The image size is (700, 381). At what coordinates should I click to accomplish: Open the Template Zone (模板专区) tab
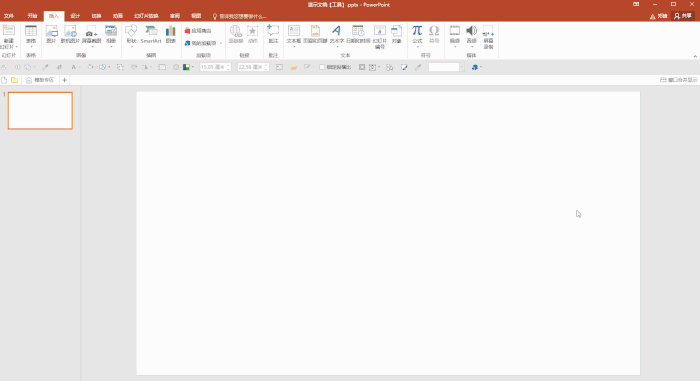(x=40, y=80)
